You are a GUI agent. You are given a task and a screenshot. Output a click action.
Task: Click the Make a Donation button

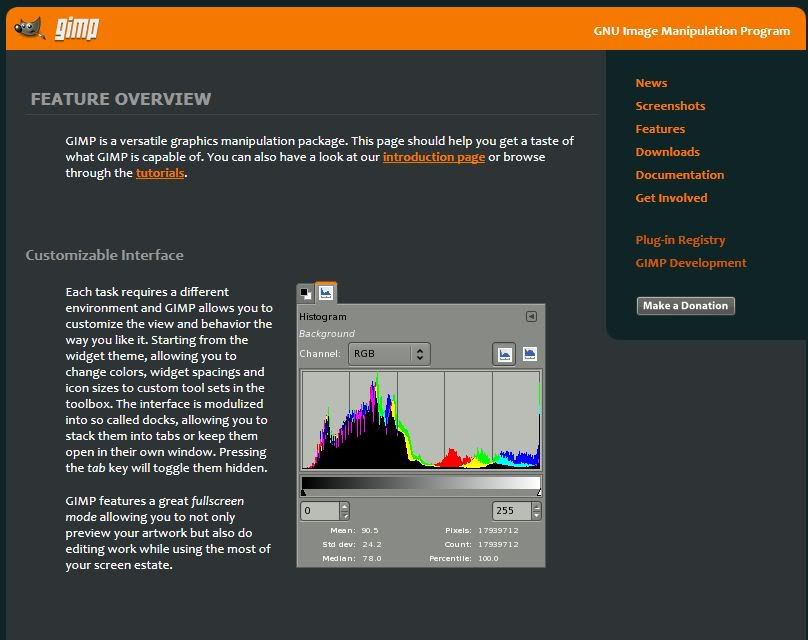pyautogui.click(x=685, y=306)
